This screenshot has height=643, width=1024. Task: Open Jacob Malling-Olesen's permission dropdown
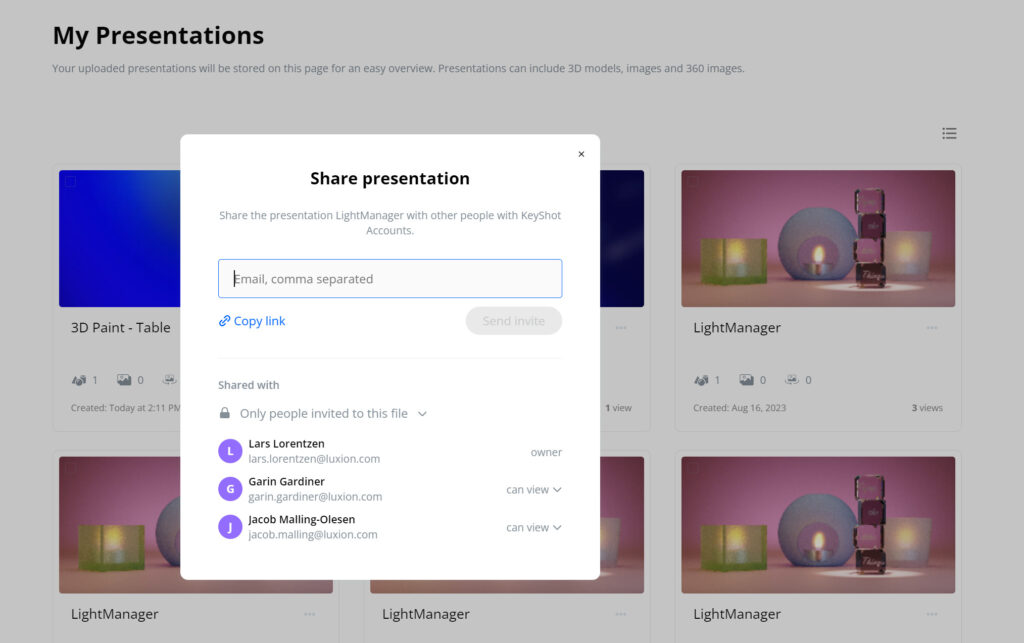tap(534, 527)
